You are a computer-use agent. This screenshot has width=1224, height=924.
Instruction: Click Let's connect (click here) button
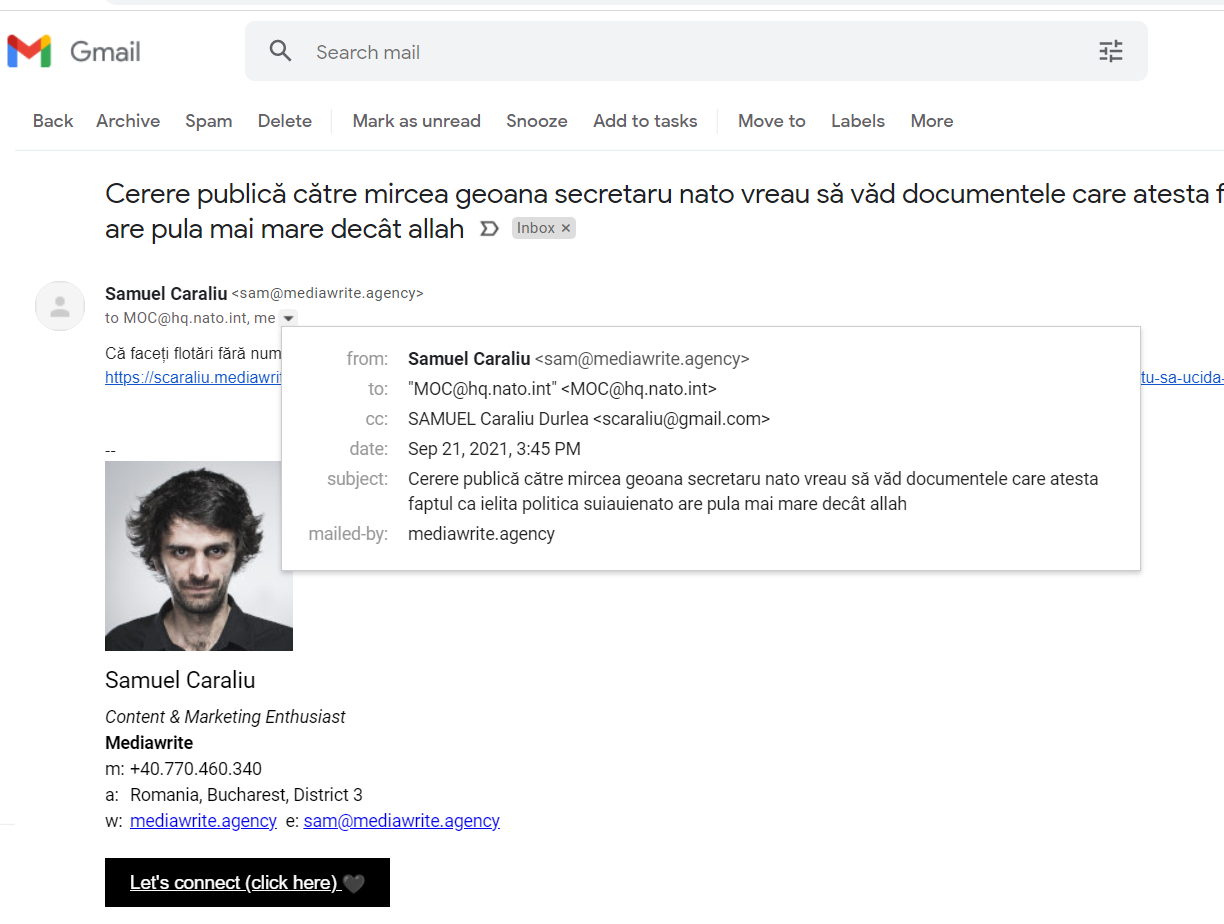pos(247,883)
